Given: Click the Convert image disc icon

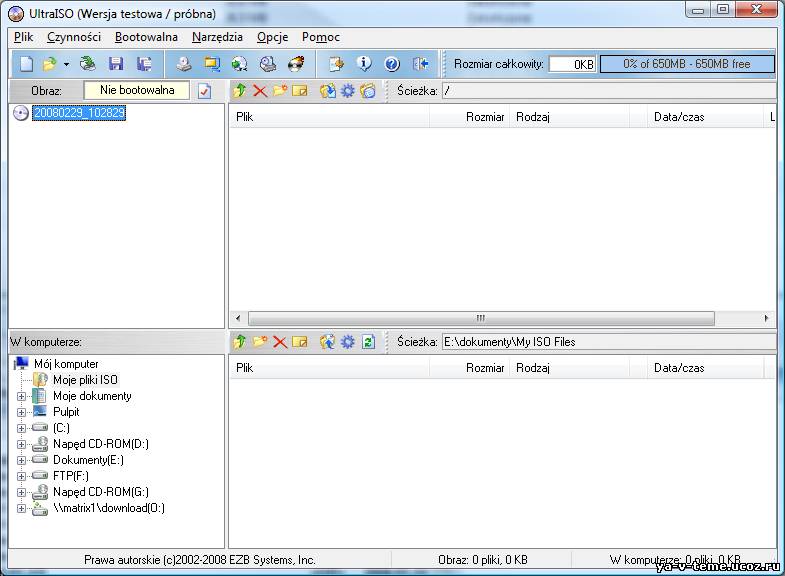Looking at the screenshot, I should tap(240, 64).
